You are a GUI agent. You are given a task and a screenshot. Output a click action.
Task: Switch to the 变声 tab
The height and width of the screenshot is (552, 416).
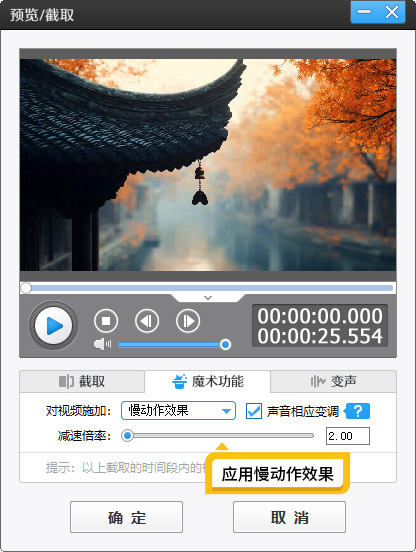pyautogui.click(x=333, y=381)
